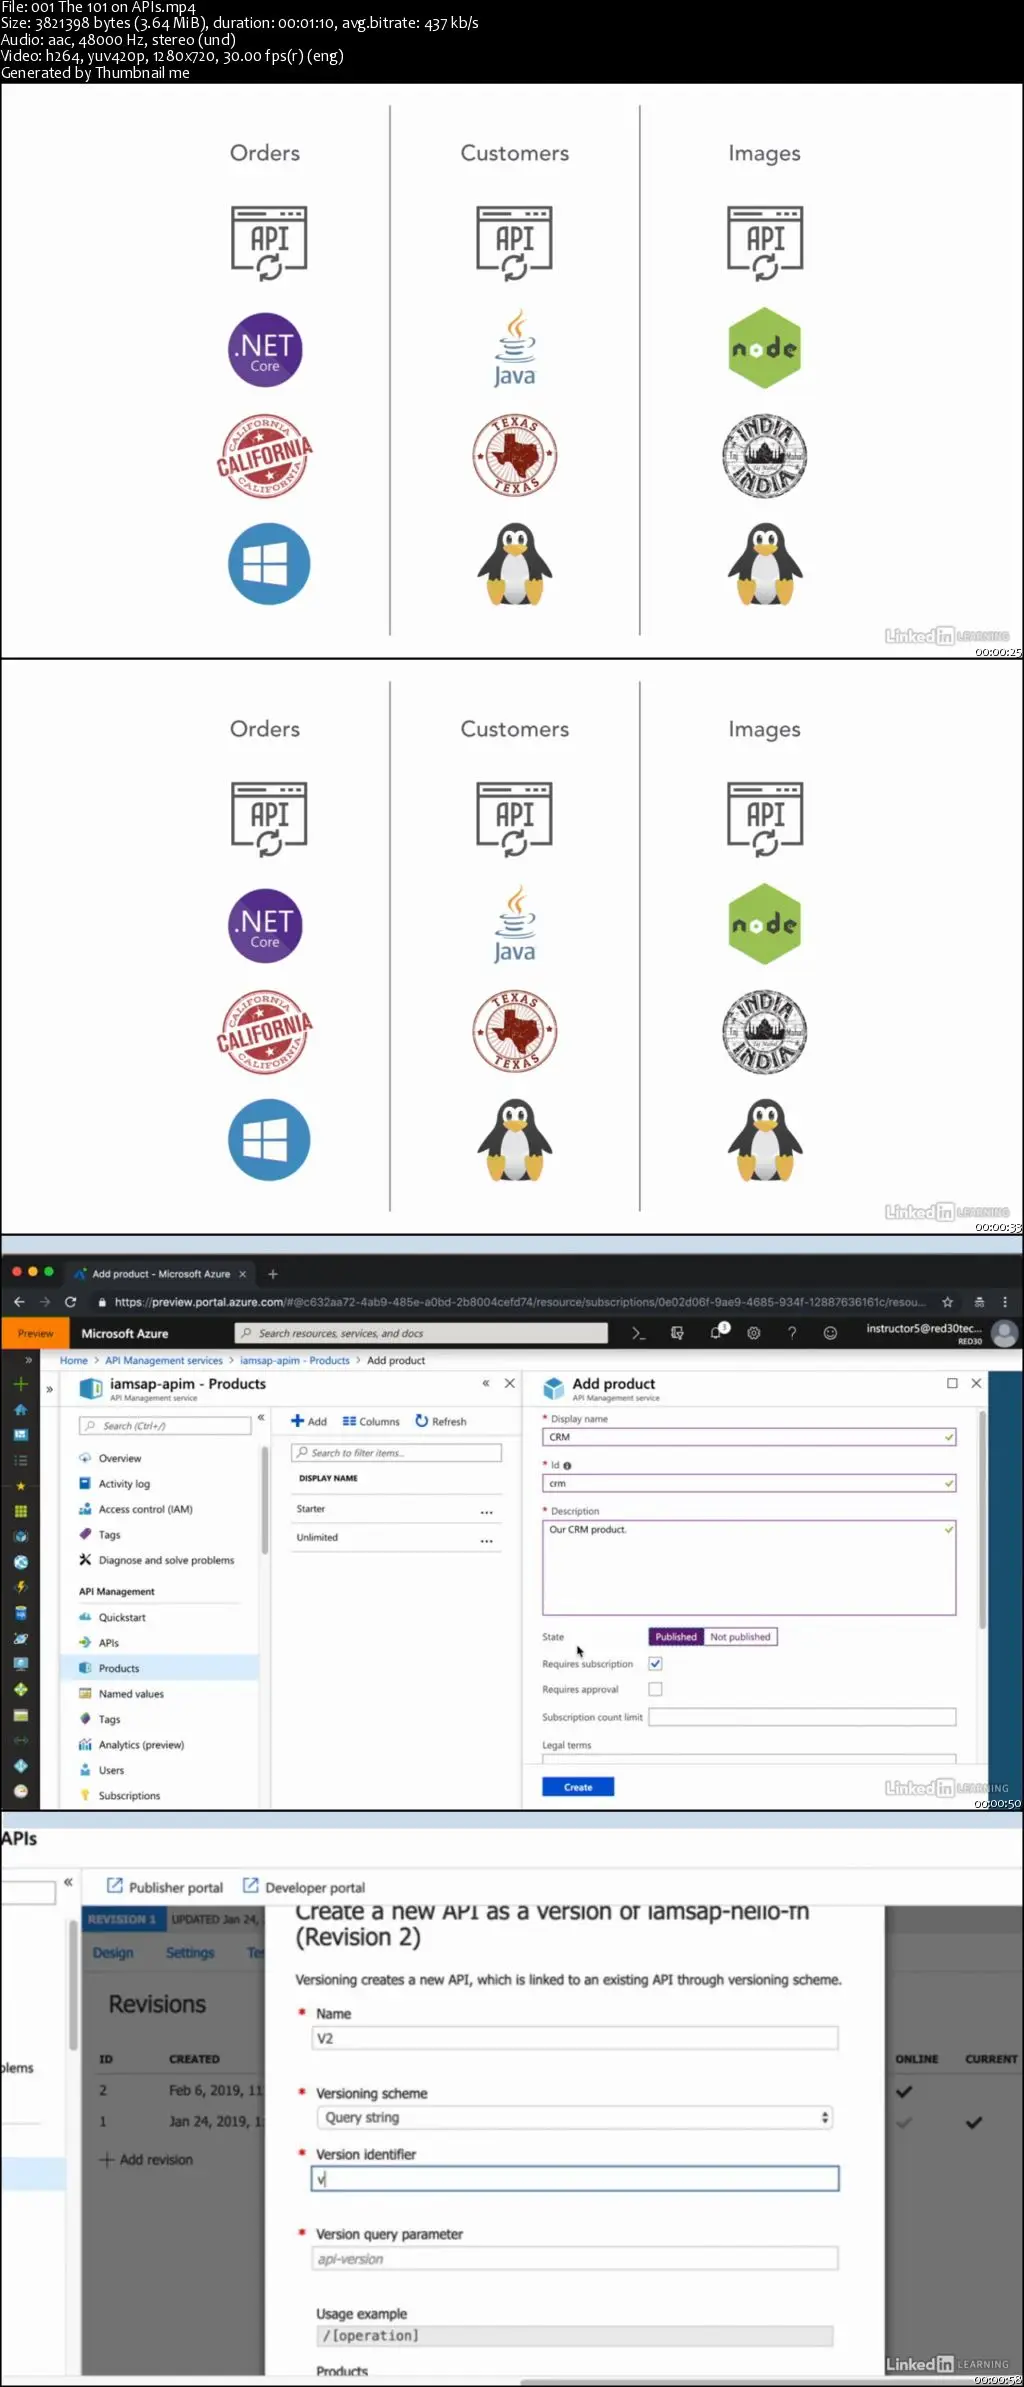Open new browser tab with plus icon
The height and width of the screenshot is (2387, 1024).
273,1273
